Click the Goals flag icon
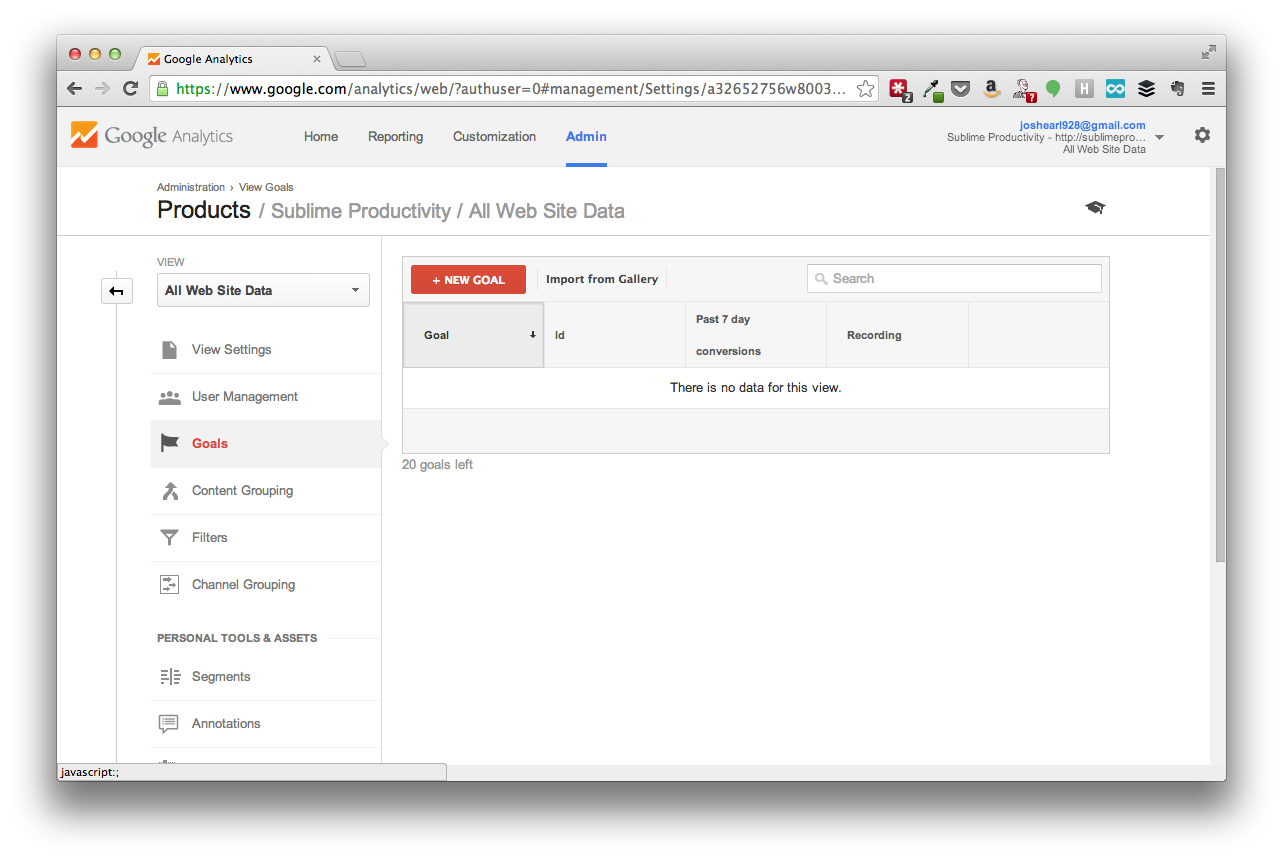Screen dimensions: 1283x860 [169, 443]
